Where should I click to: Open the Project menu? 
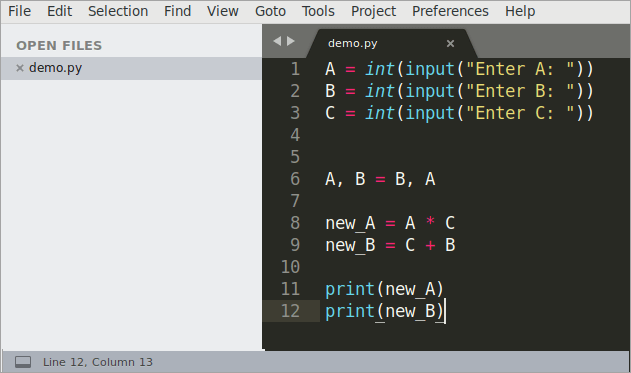[373, 11]
